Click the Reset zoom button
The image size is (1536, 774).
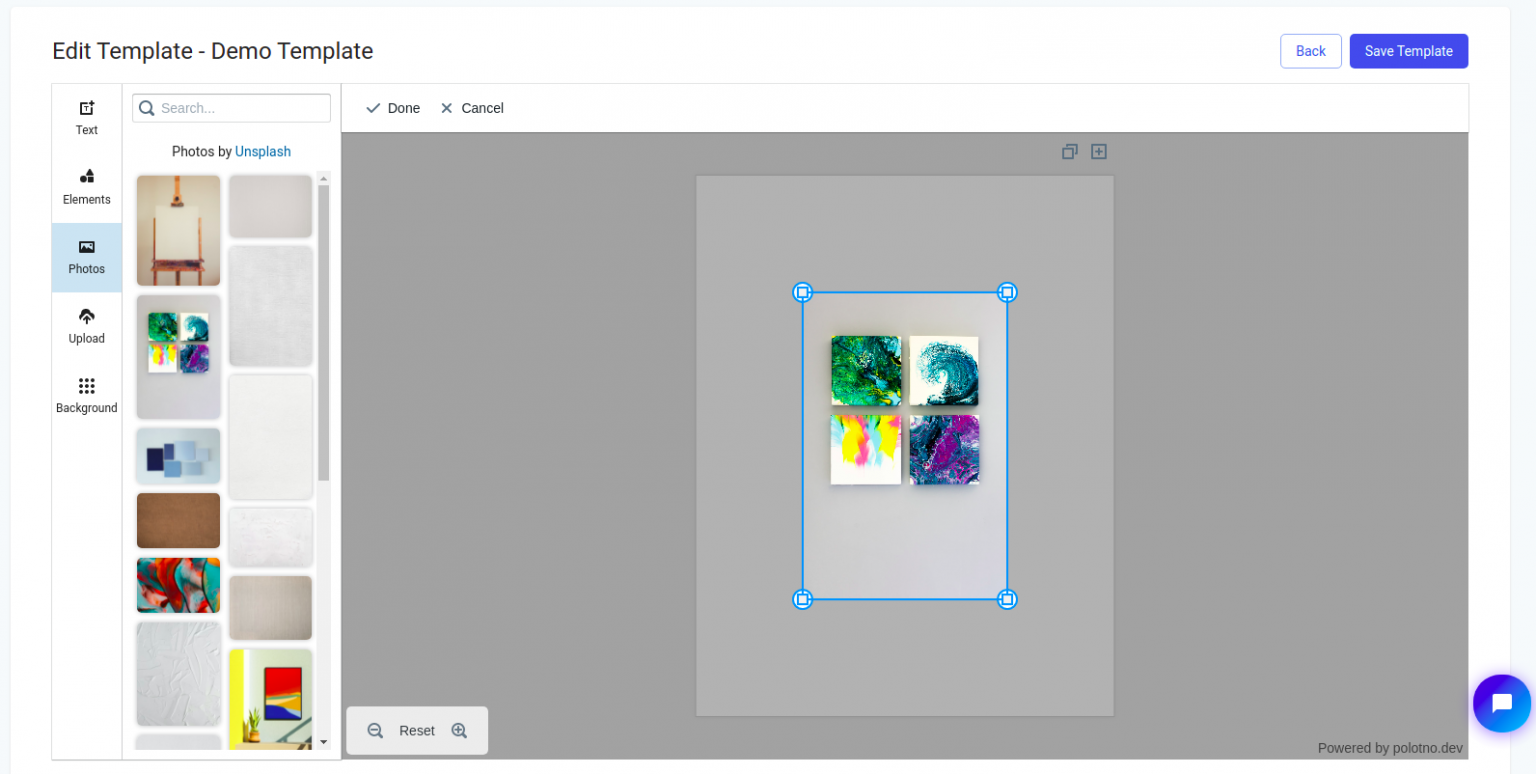(x=417, y=731)
